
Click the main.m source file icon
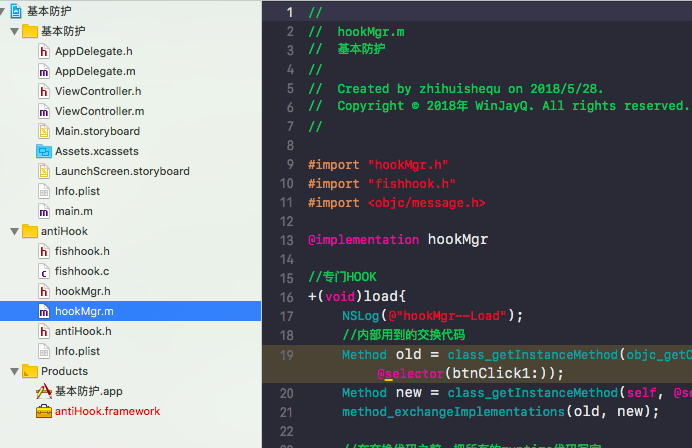[x=44, y=211]
